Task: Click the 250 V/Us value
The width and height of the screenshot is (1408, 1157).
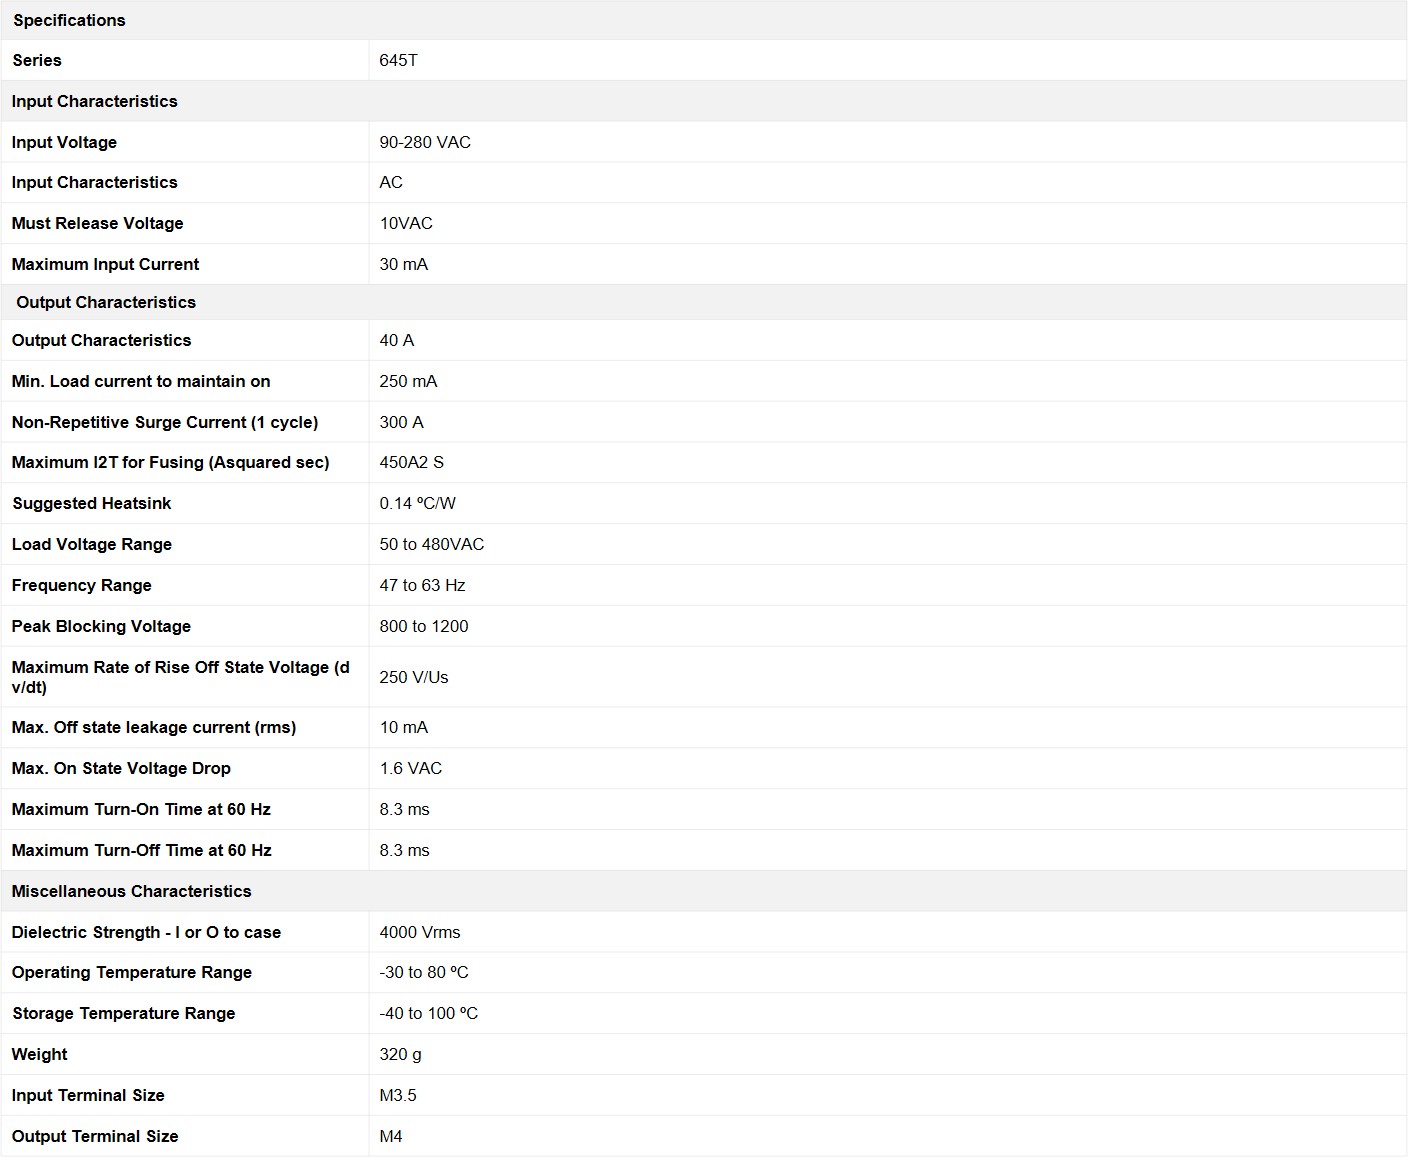Action: tap(413, 677)
